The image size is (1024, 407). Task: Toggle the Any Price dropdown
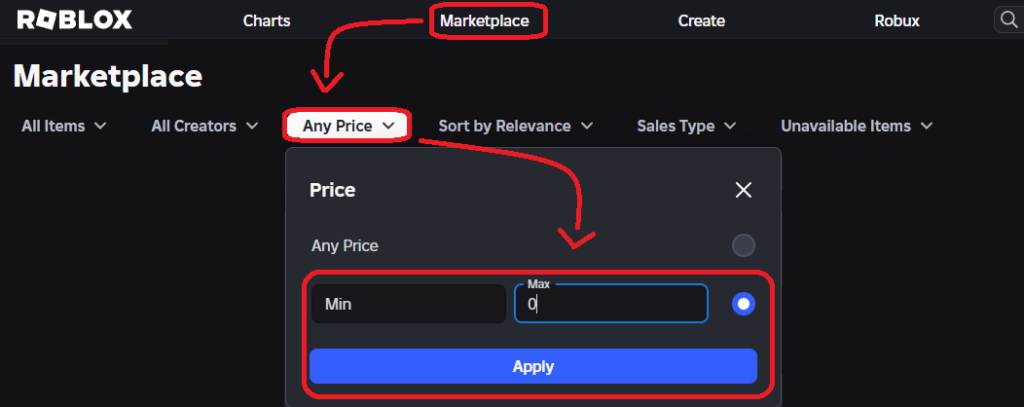[x=349, y=125]
